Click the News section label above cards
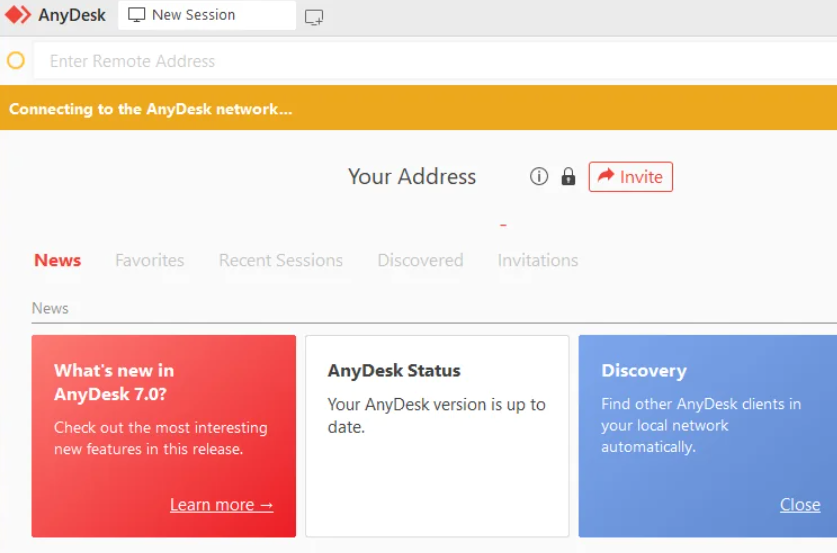This screenshot has height=553, width=837. 50,308
